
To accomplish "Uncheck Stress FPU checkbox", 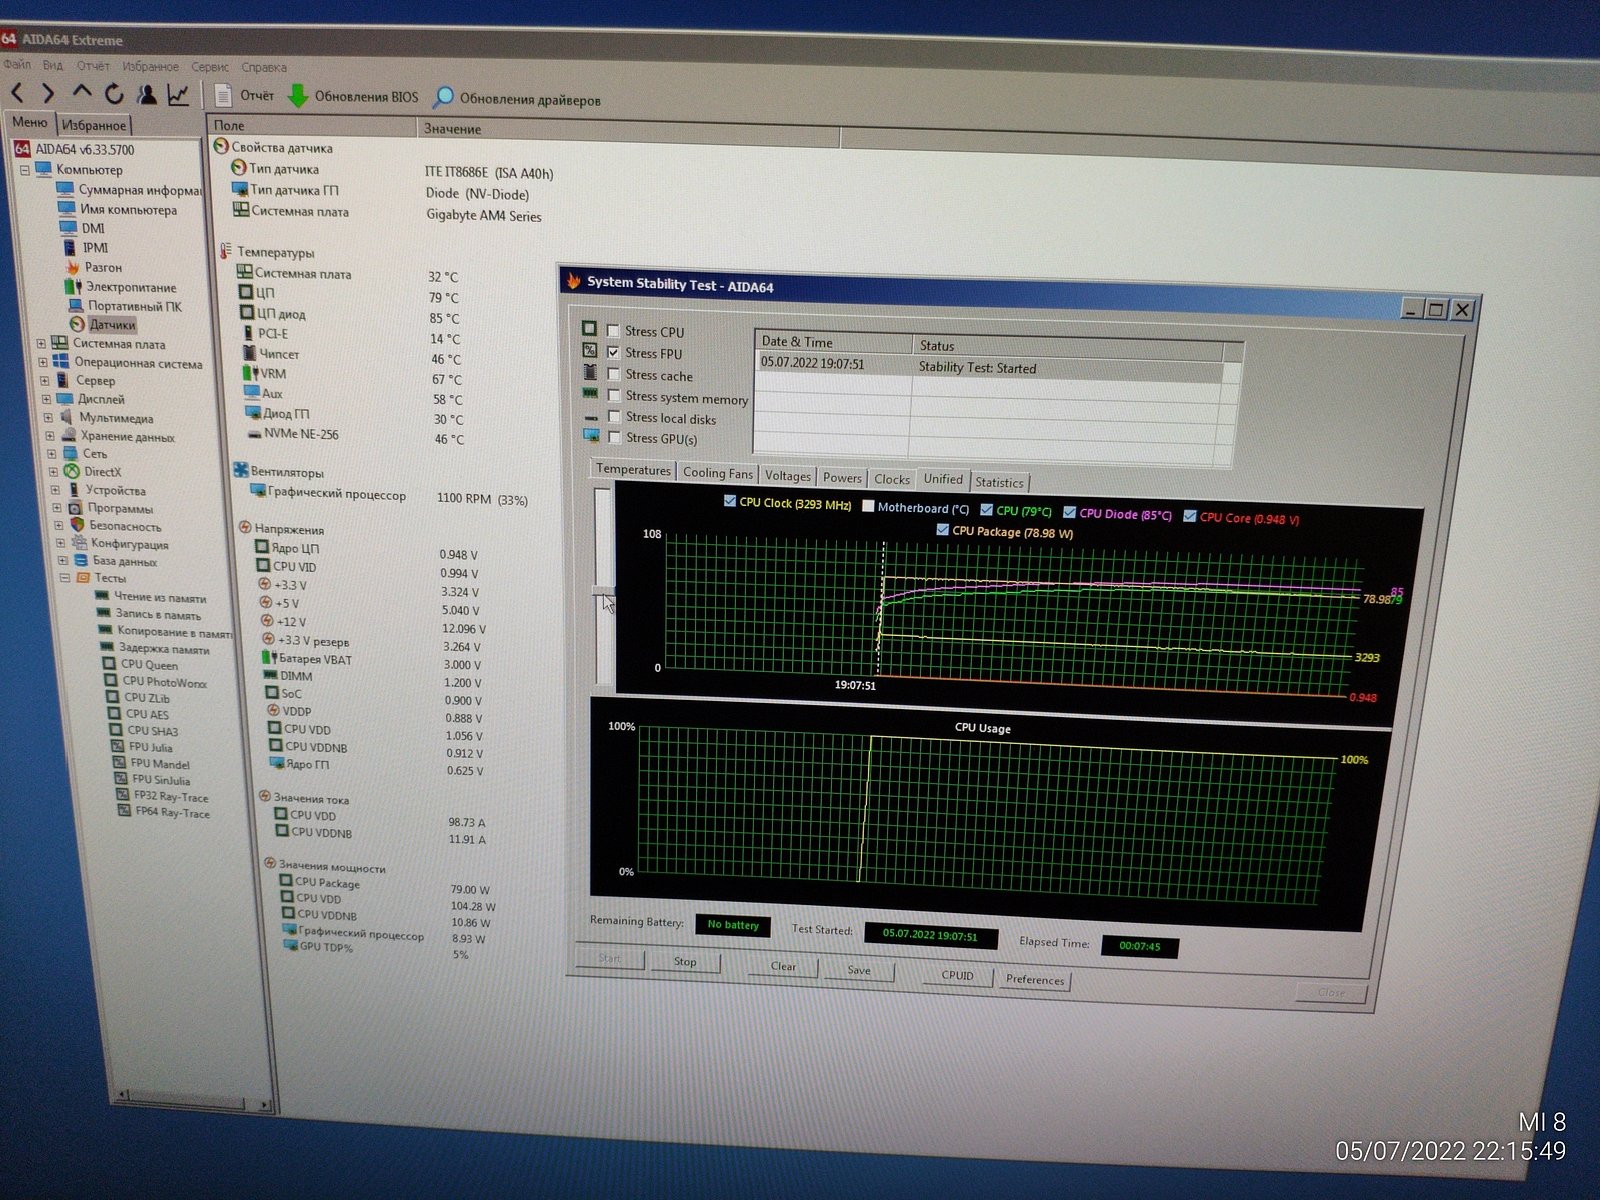I will [x=613, y=352].
